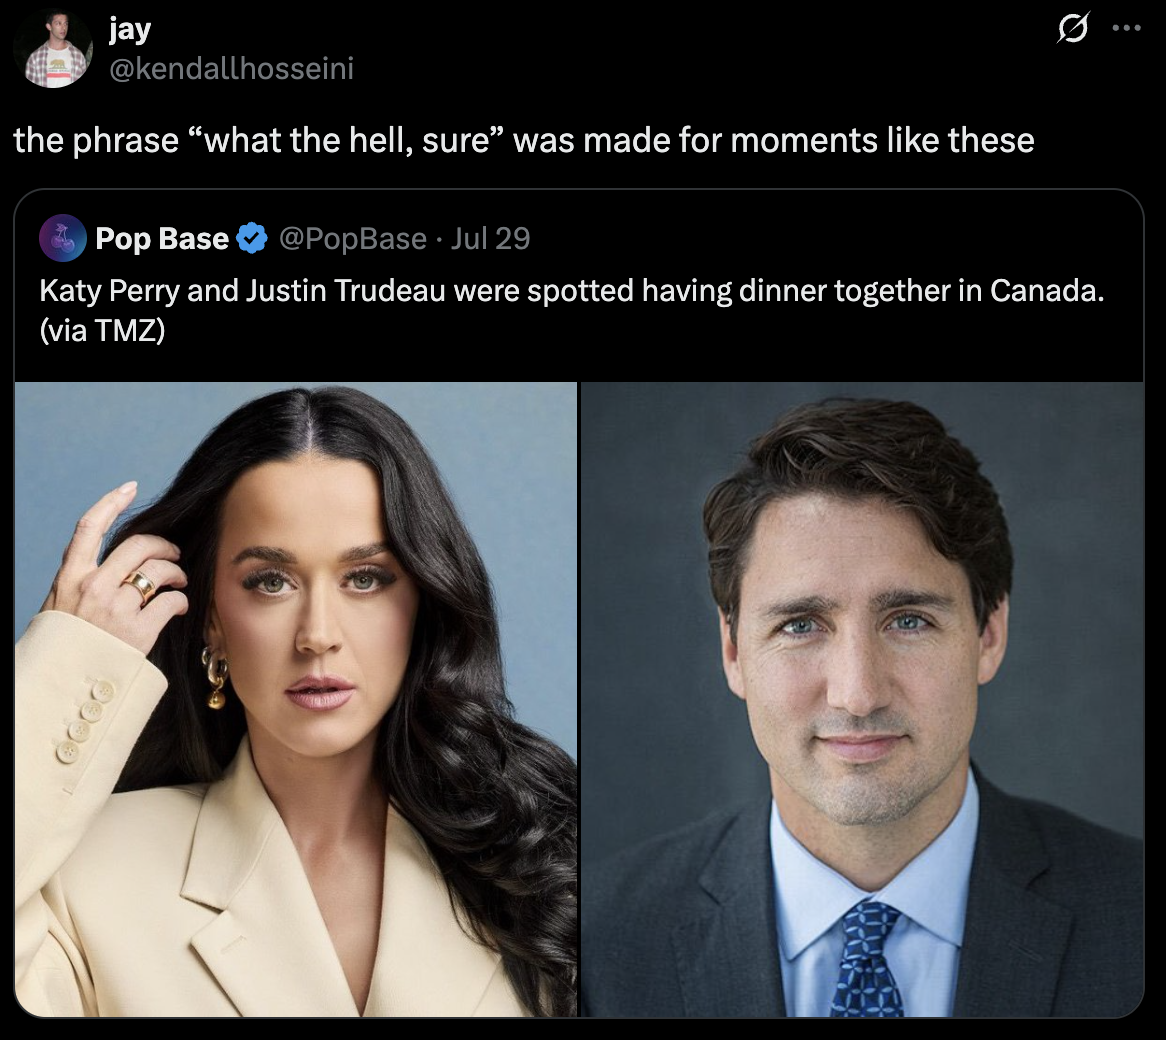
Task: Click the Pop Base blue verified badge
Action: click(x=251, y=238)
